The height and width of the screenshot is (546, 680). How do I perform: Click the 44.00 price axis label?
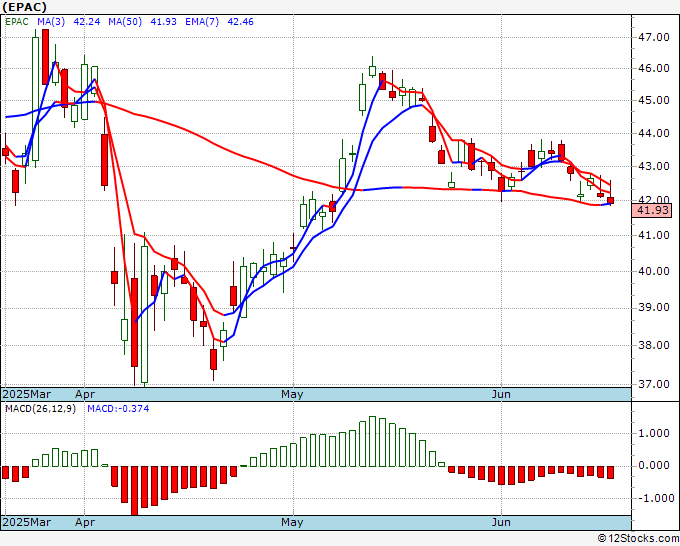click(654, 134)
